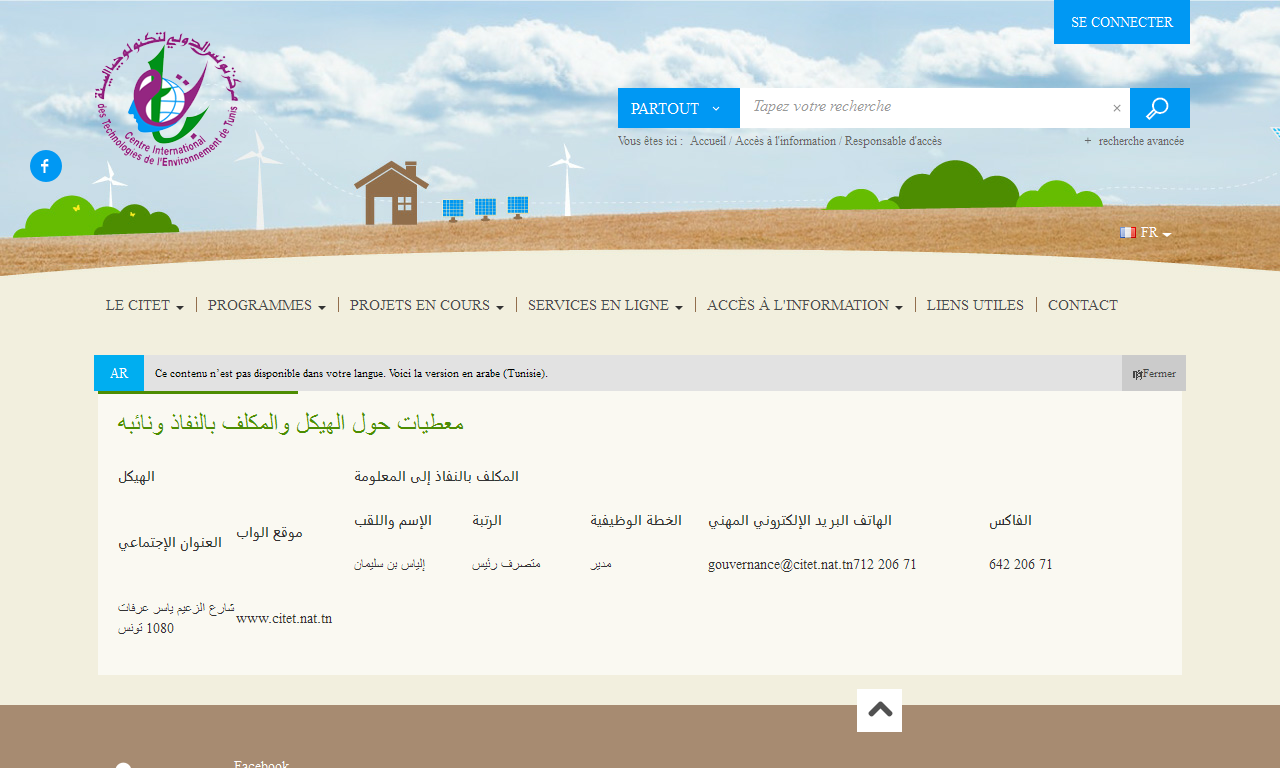1280x768 pixels.
Task: Close the language notice with Fermer
Action: click(x=1154, y=373)
